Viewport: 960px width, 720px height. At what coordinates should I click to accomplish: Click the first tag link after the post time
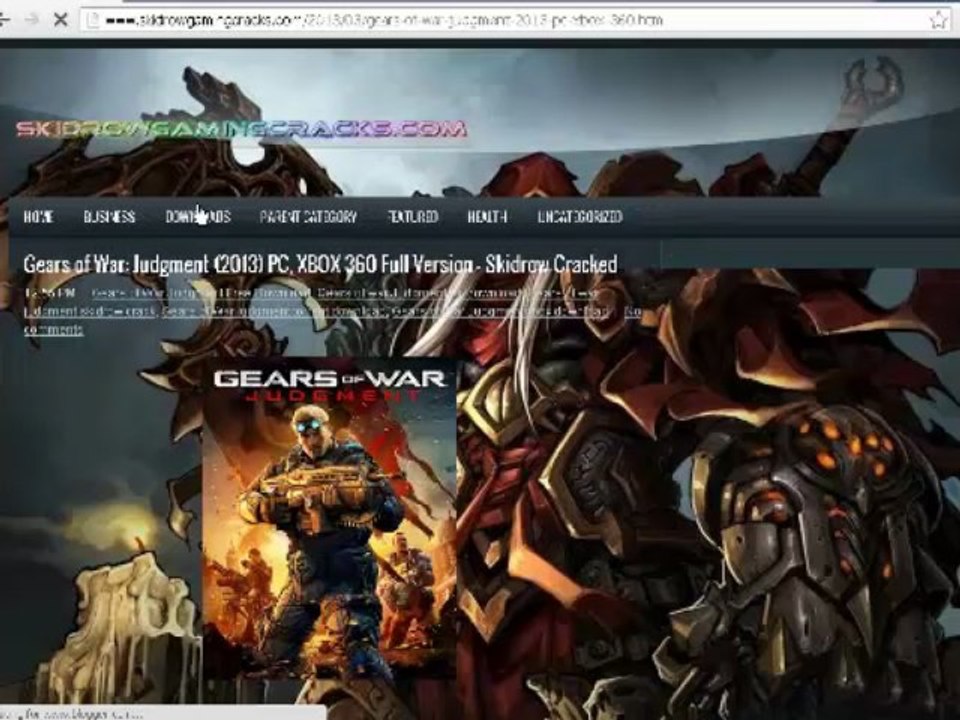[201, 293]
